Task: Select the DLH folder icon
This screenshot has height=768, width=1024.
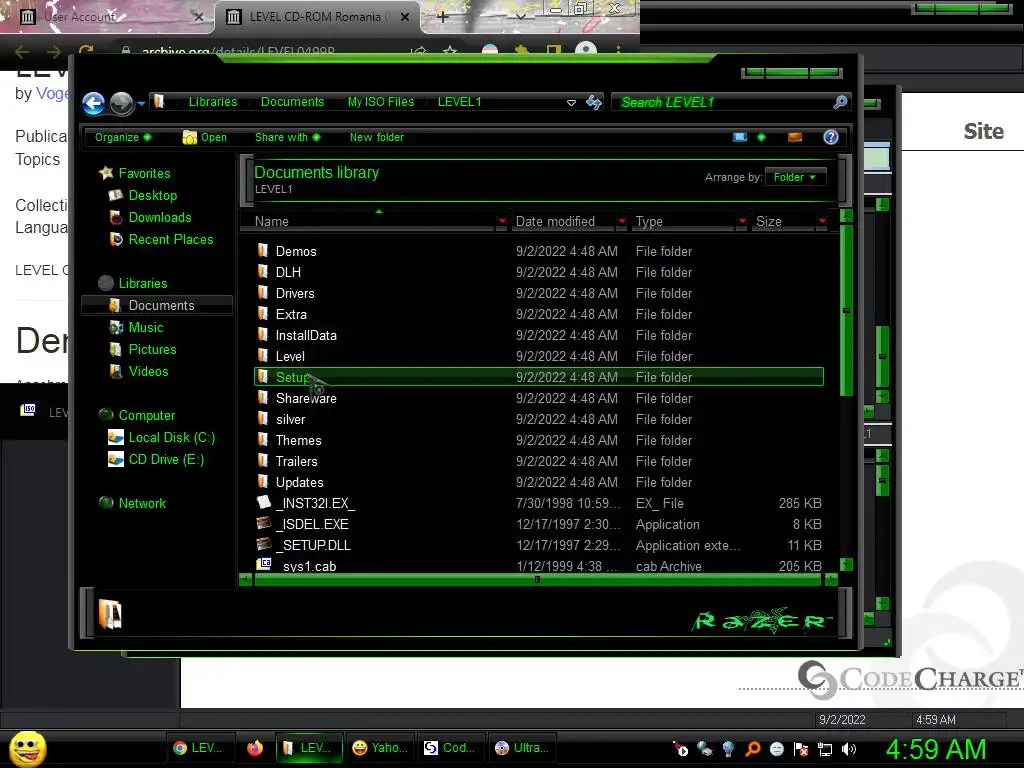Action: [x=263, y=271]
